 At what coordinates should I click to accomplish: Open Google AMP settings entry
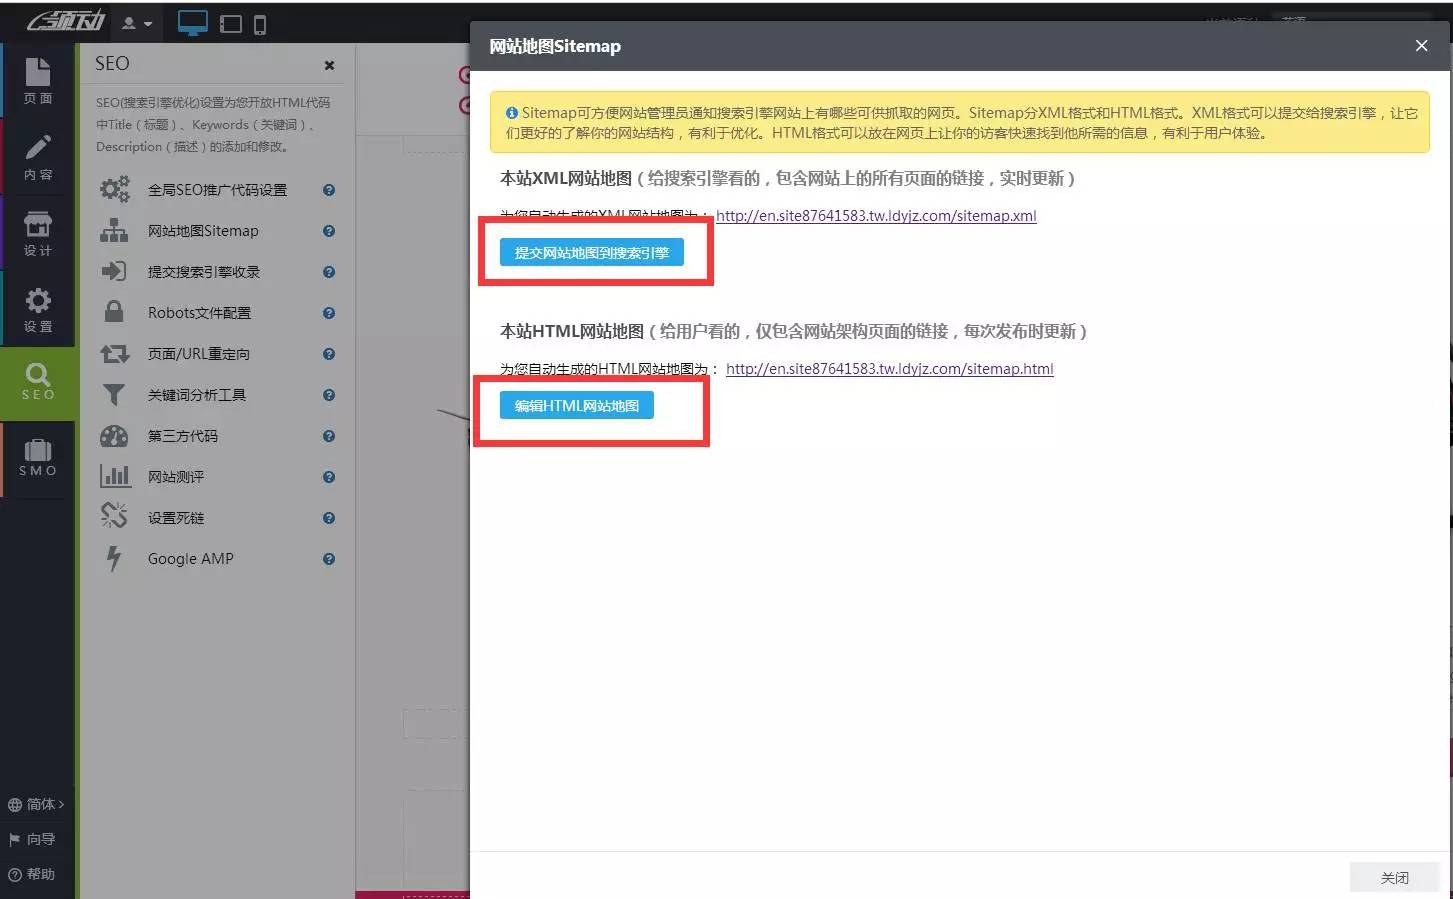click(190, 559)
